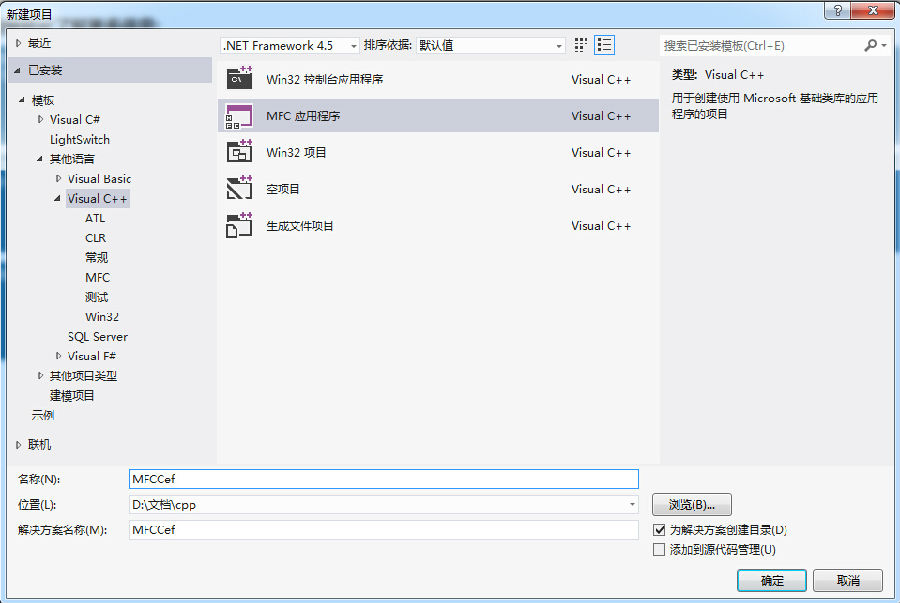Screen dimensions: 900x603
Task: Click the 解决方案名称 input field
Action: pos(383,530)
